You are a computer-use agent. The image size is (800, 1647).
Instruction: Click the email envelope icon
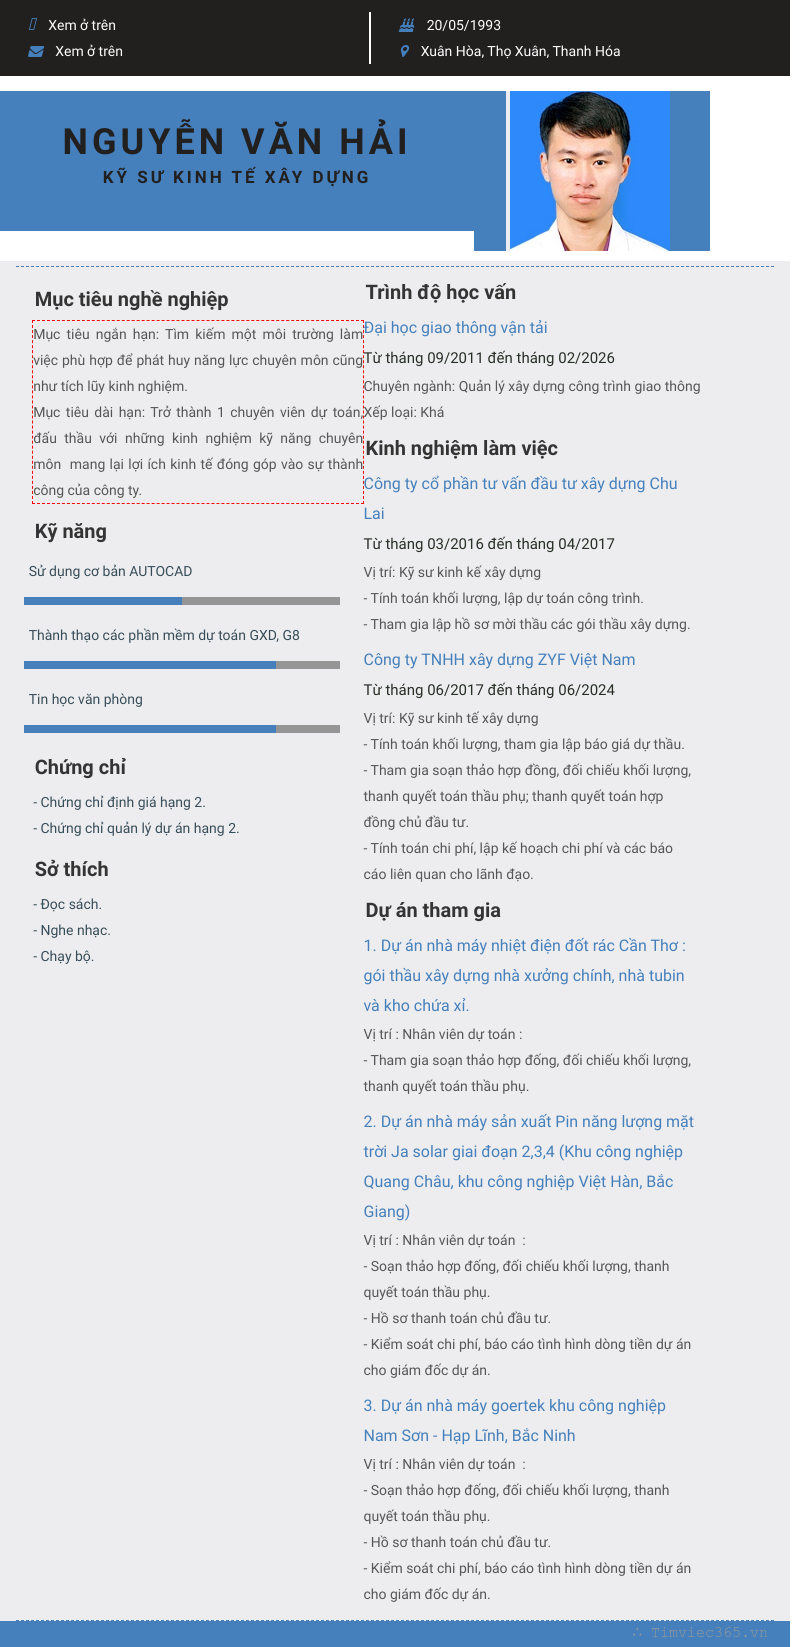click(36, 51)
